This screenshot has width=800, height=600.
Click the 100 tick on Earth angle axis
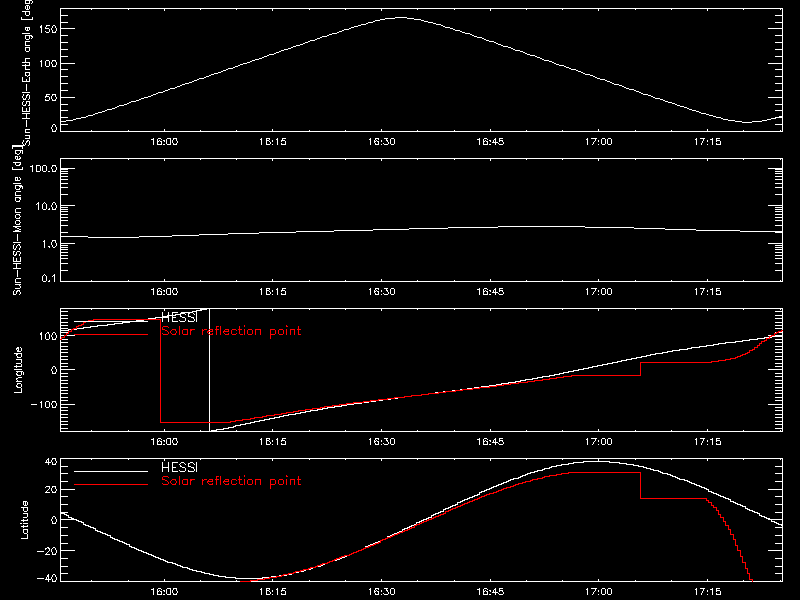pos(48,63)
